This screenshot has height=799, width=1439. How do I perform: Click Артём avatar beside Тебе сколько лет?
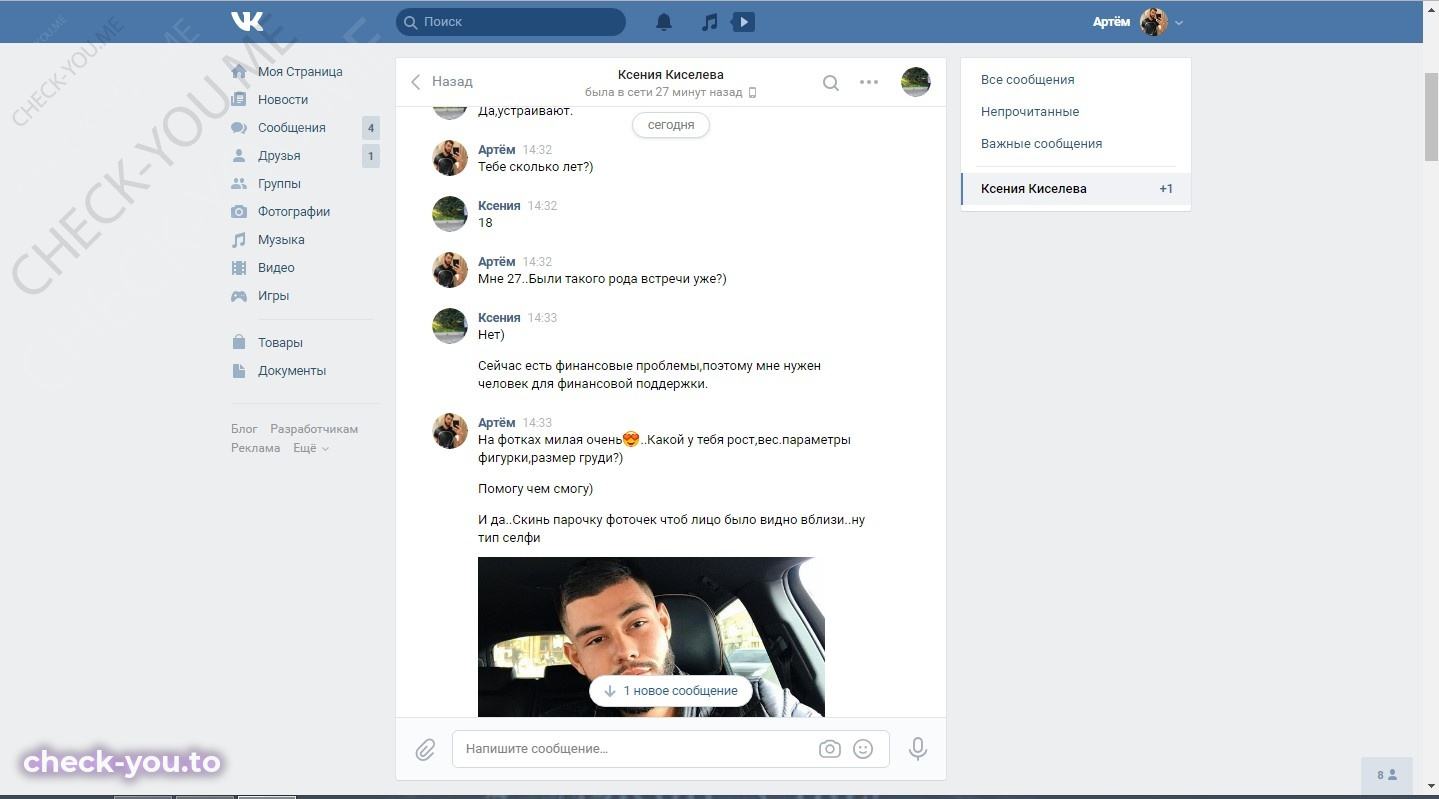click(x=450, y=158)
